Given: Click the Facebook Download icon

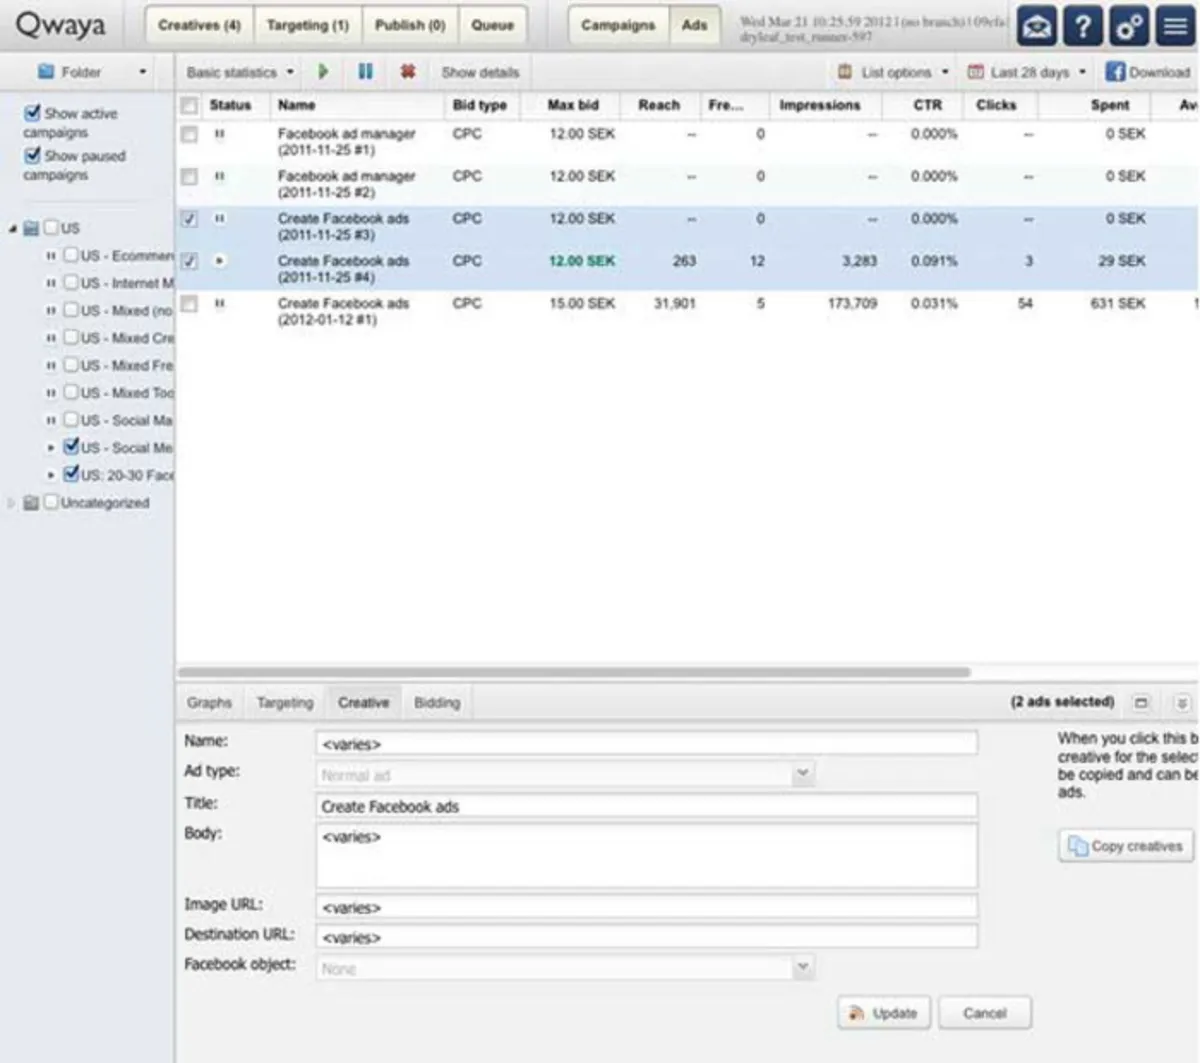Looking at the screenshot, I should [x=1114, y=72].
